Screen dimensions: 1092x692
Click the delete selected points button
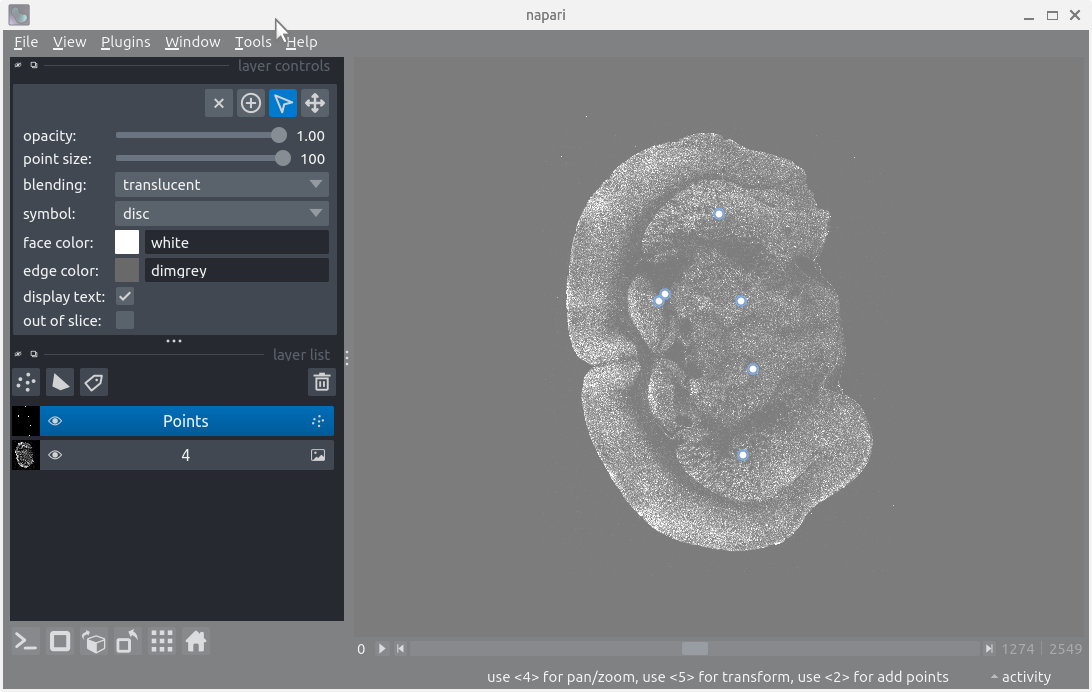219,103
